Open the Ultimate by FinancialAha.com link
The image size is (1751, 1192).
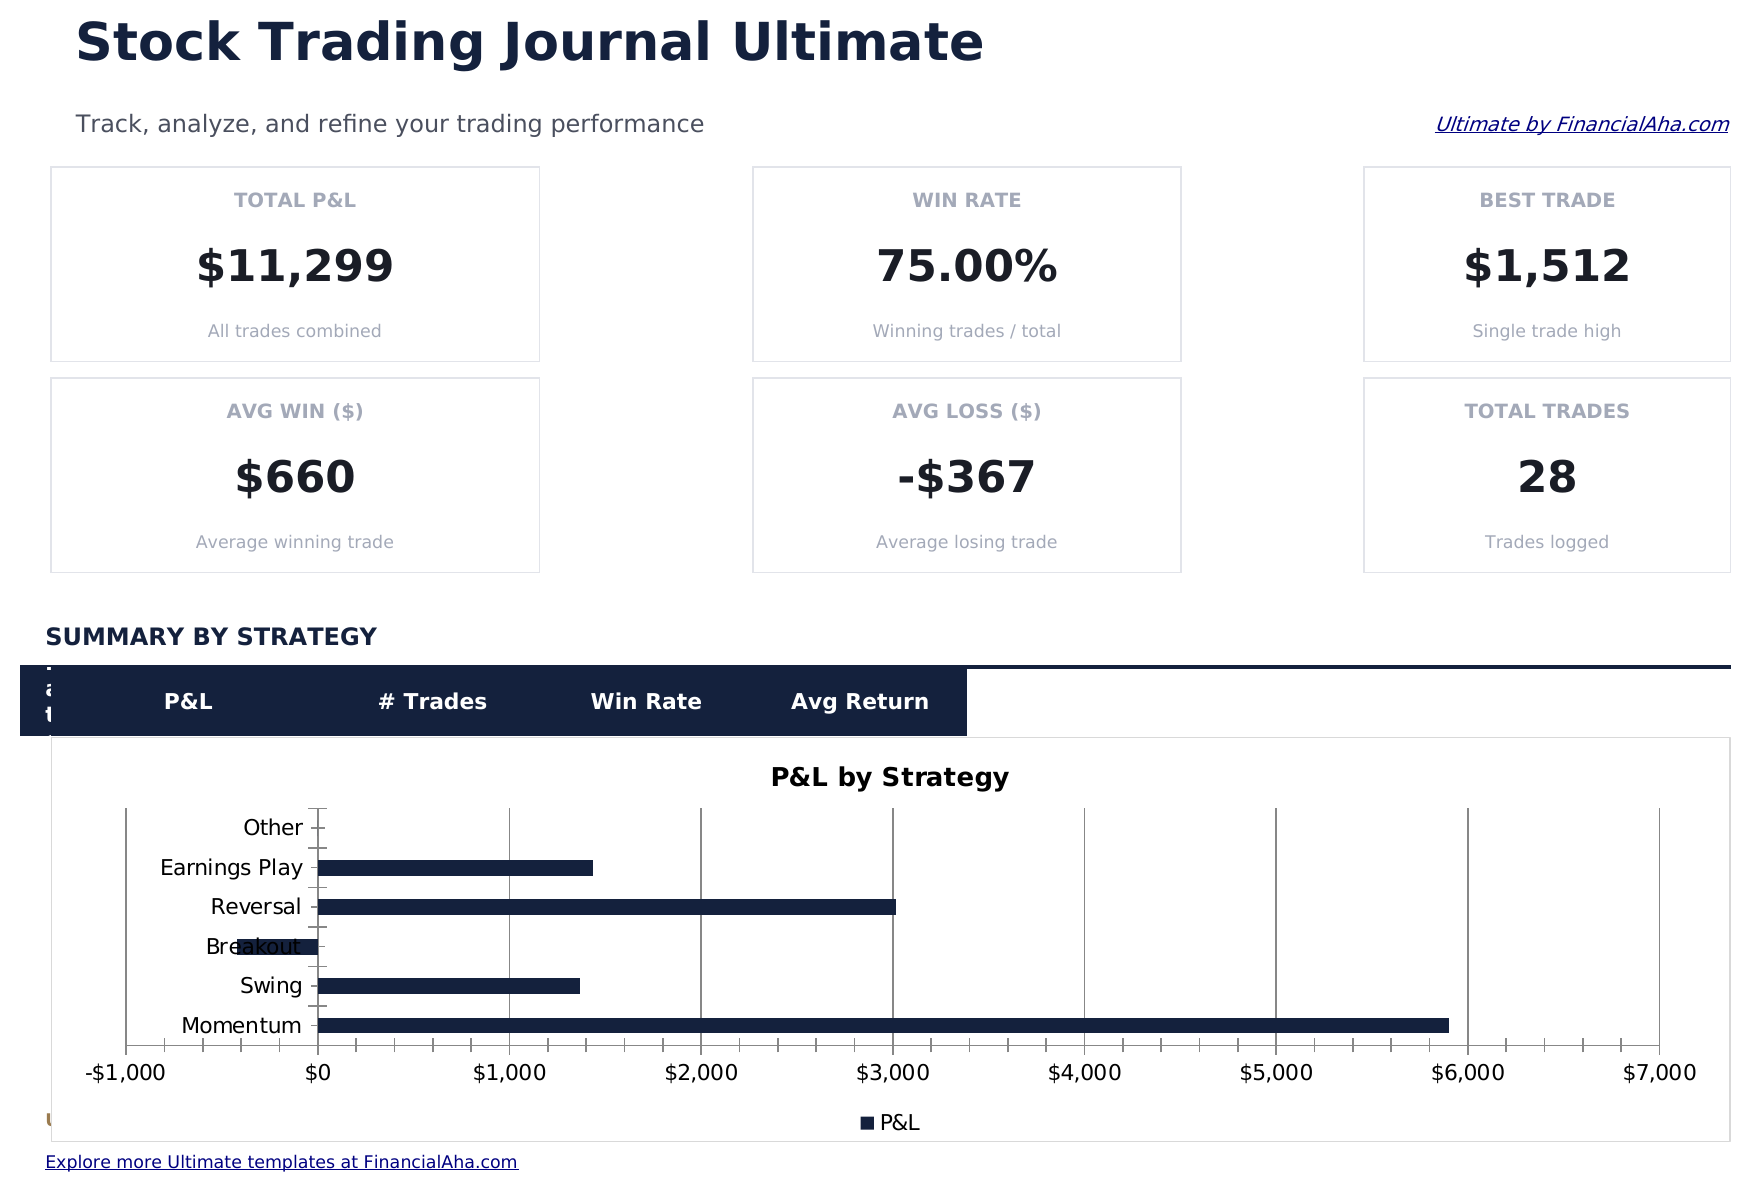tap(1581, 124)
